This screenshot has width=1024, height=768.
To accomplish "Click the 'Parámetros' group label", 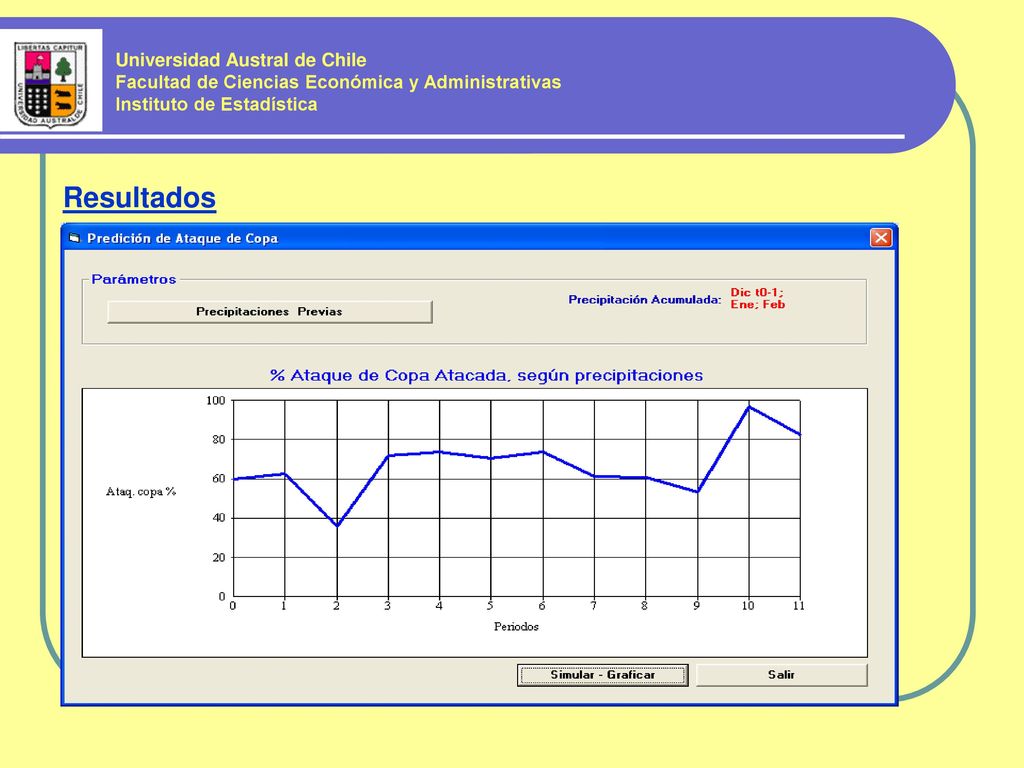I will click(134, 280).
